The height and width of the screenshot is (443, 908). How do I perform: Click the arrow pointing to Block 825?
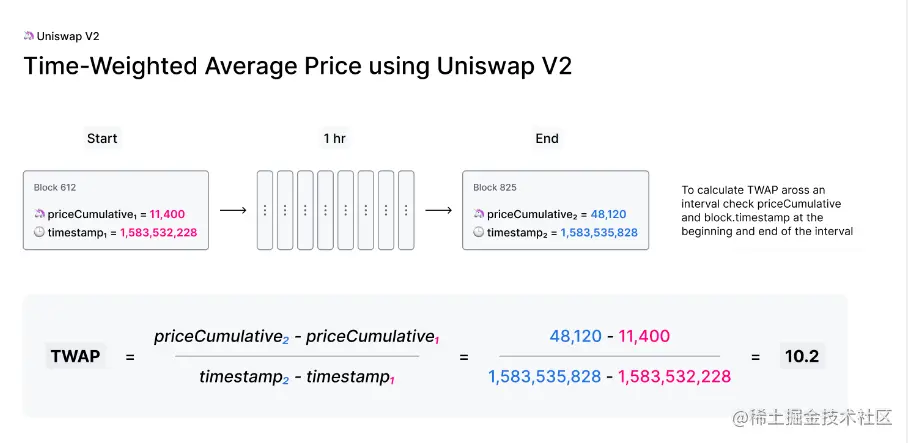438,210
